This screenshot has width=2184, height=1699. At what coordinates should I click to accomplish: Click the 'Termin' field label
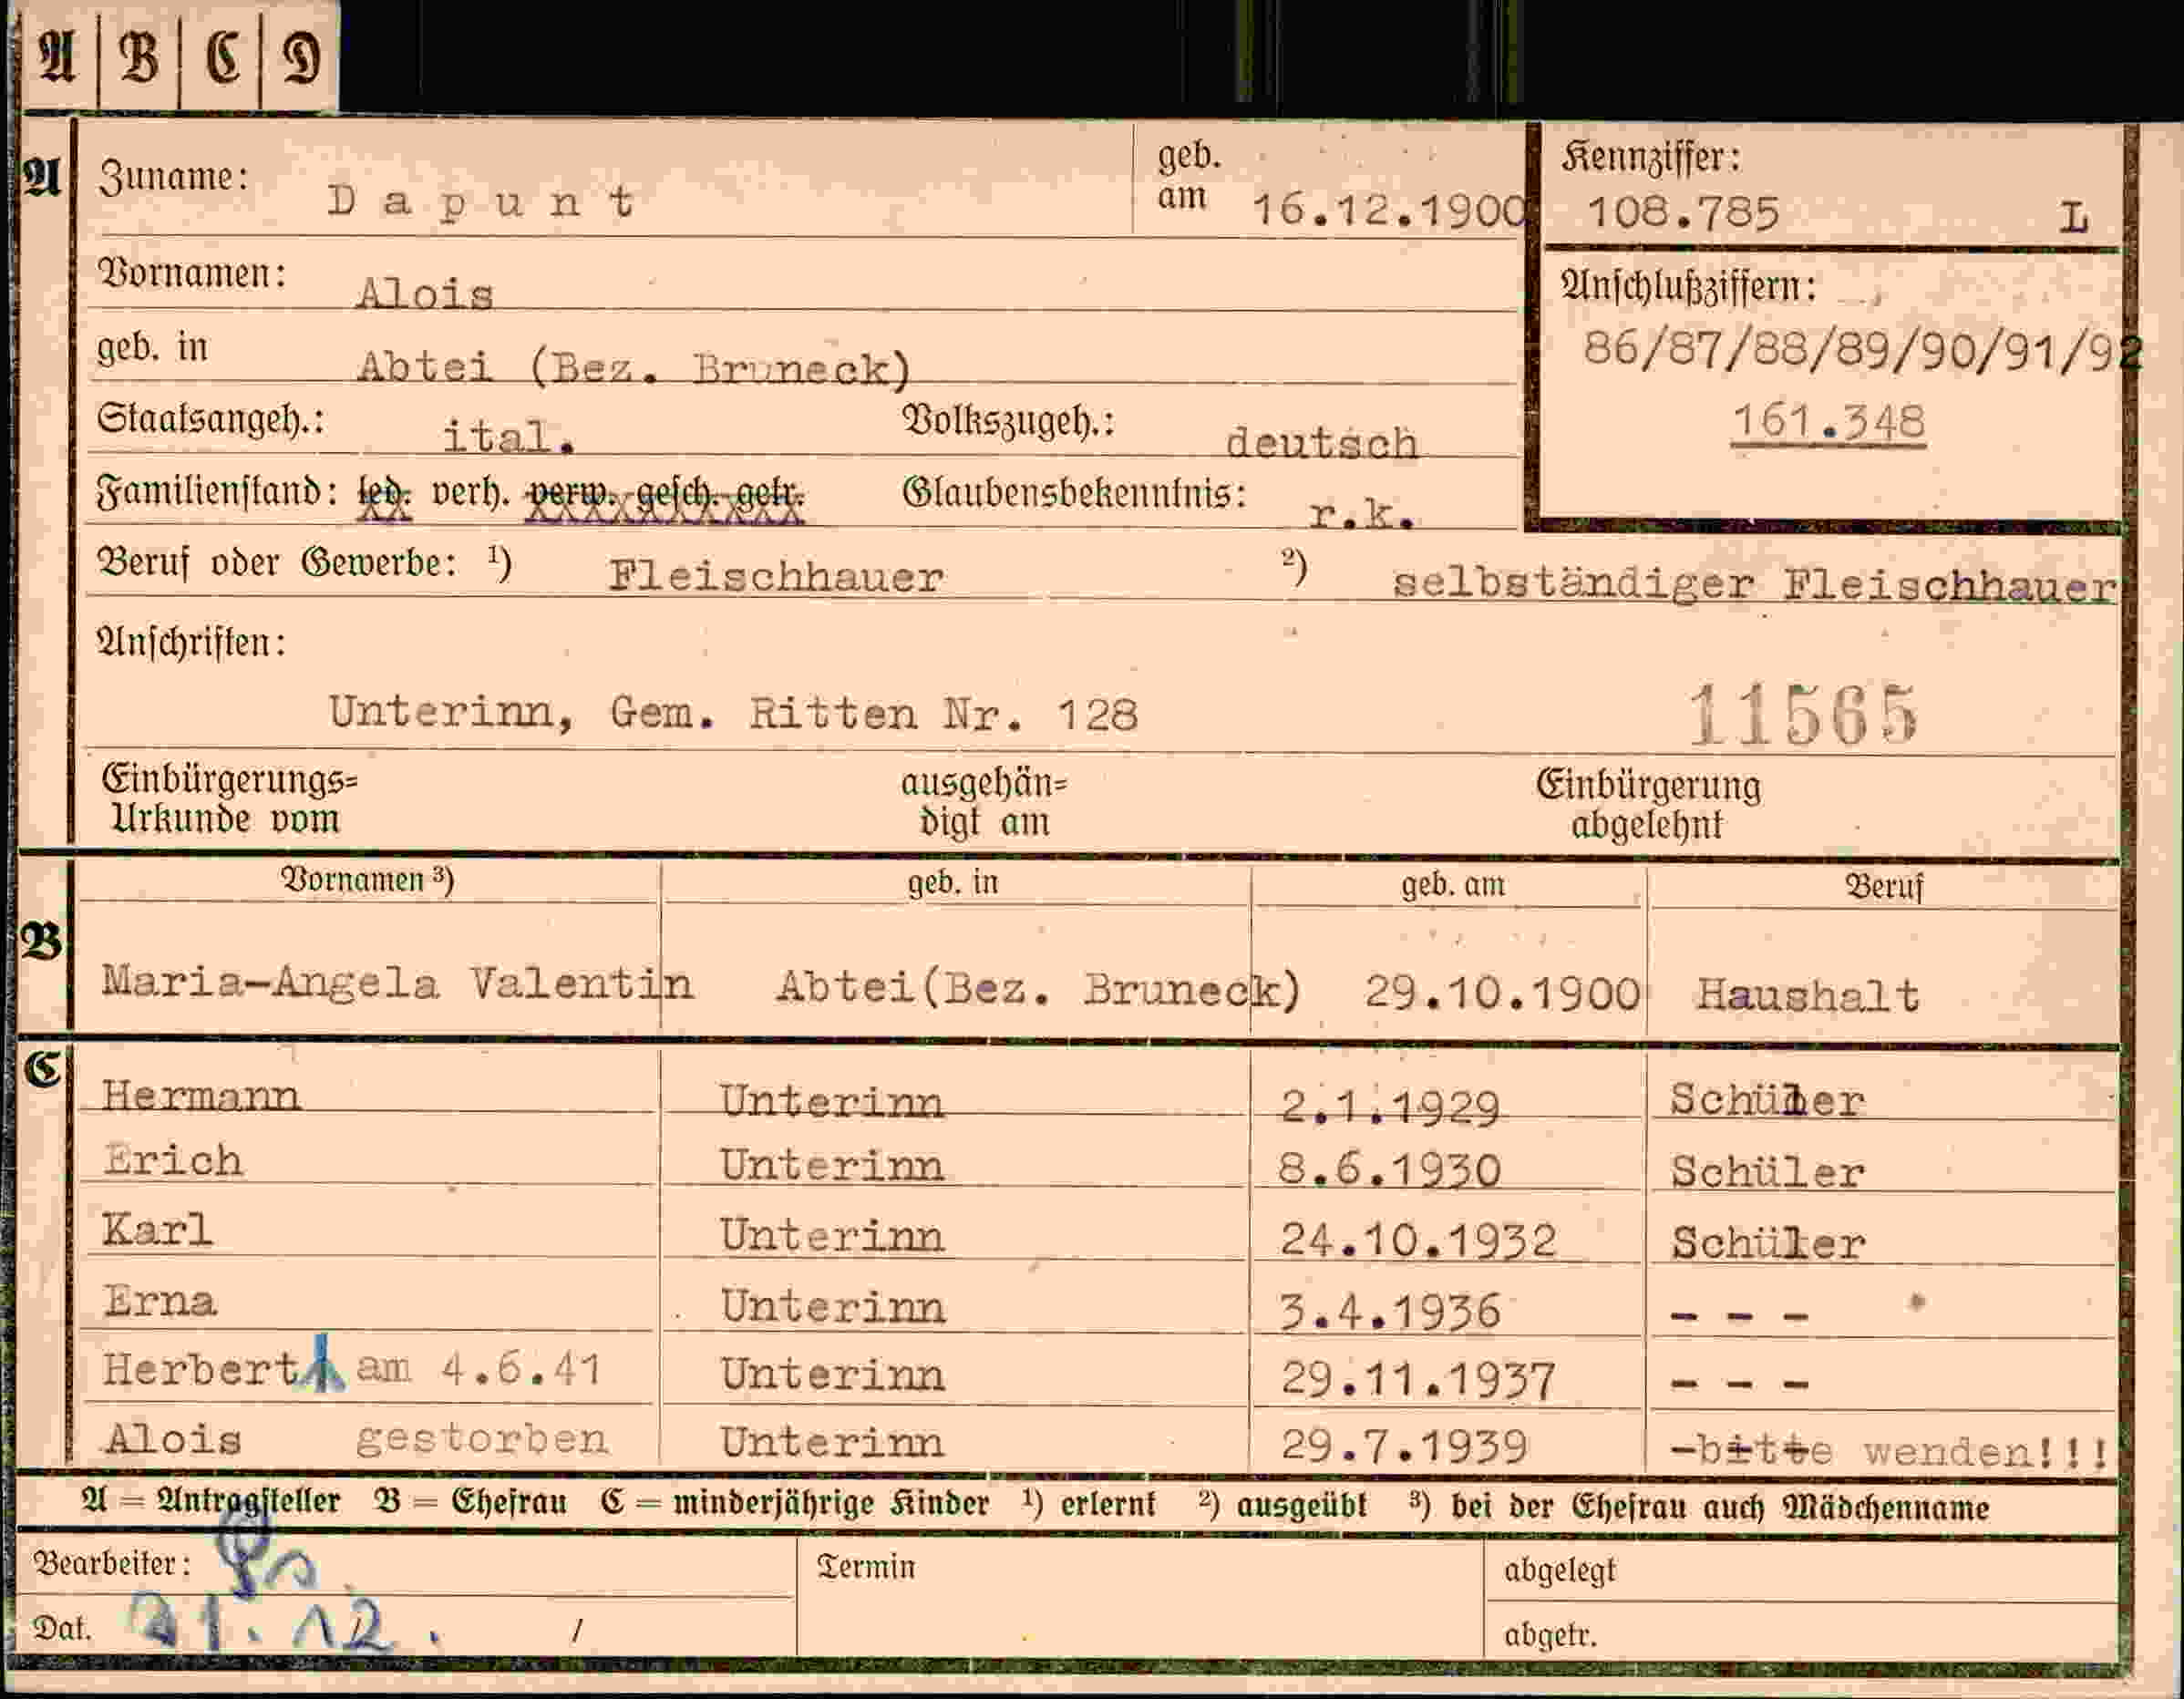[866, 1566]
